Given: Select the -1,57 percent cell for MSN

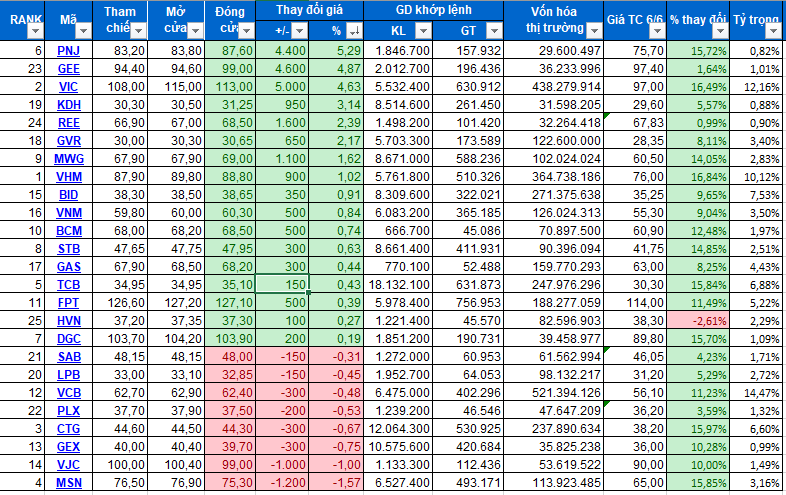Looking at the screenshot, I should pos(336,483).
